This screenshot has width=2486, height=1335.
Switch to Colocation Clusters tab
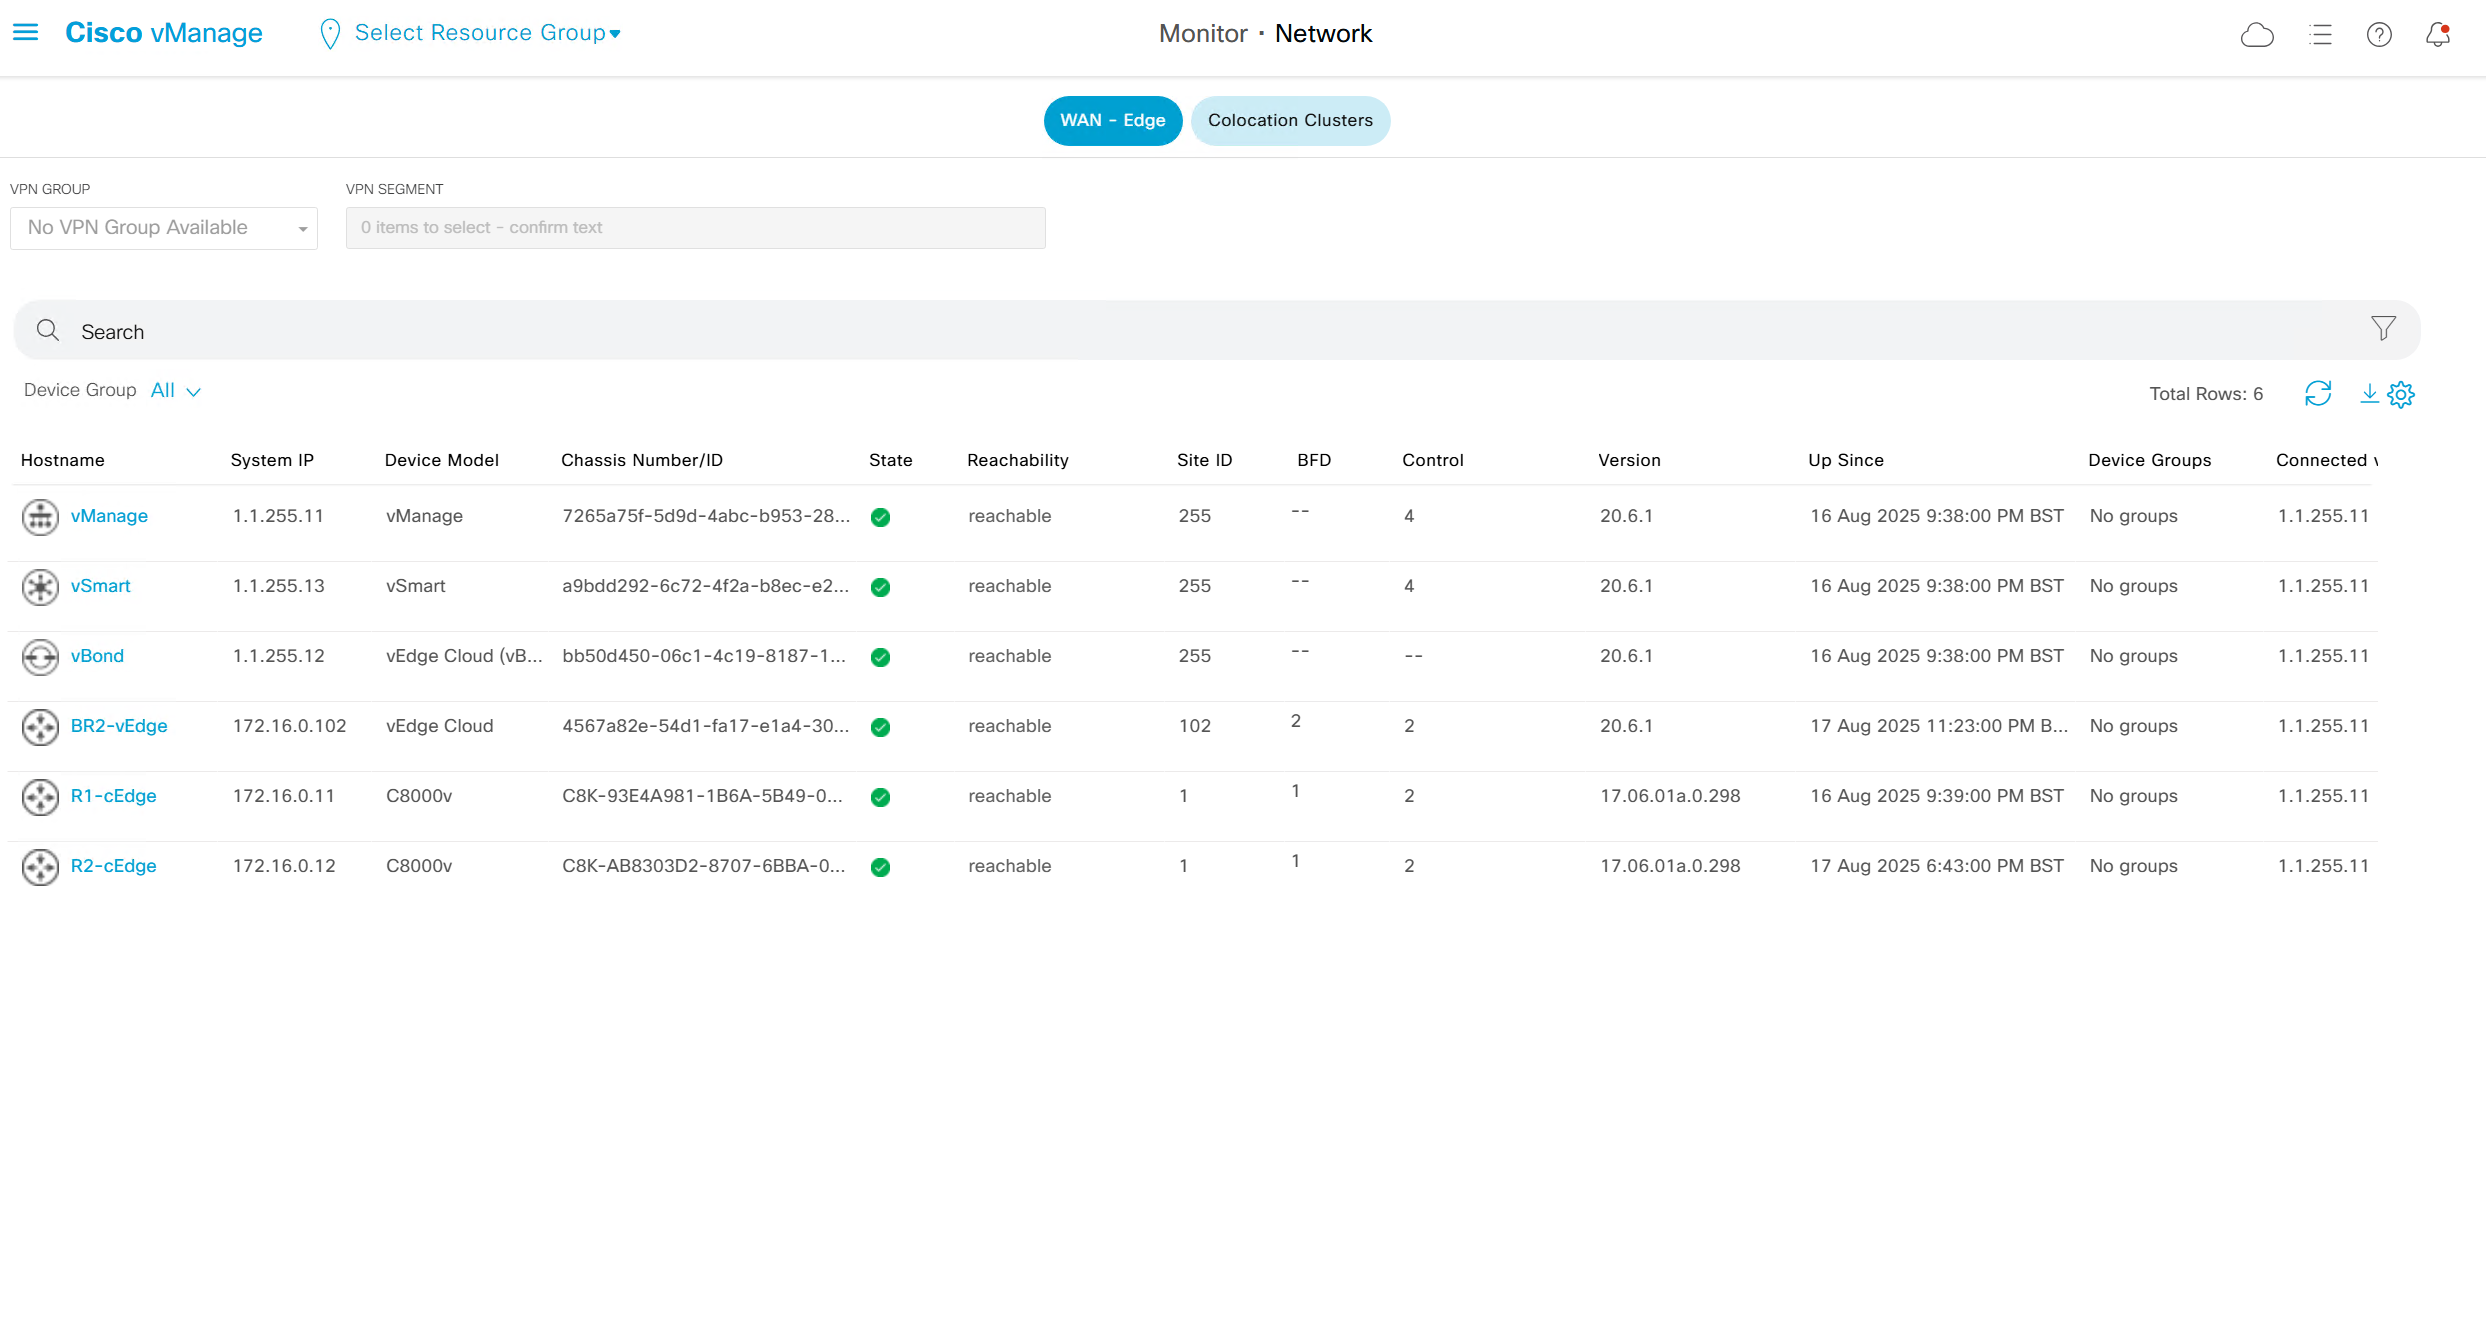coord(1289,121)
